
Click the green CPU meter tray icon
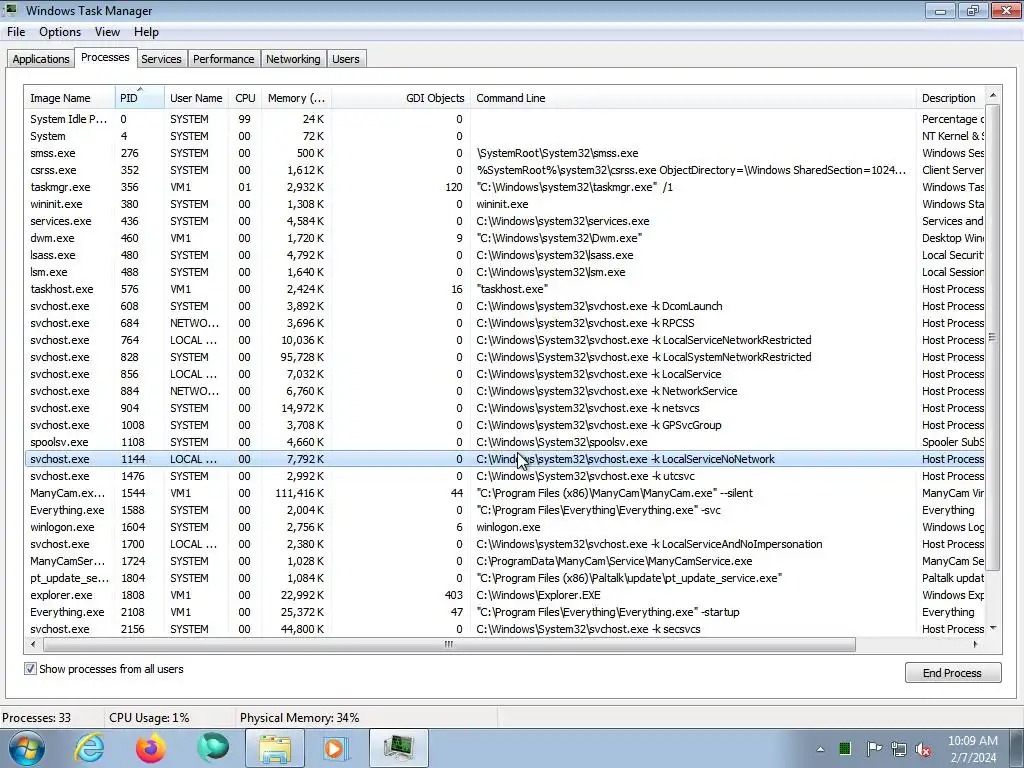coord(845,748)
